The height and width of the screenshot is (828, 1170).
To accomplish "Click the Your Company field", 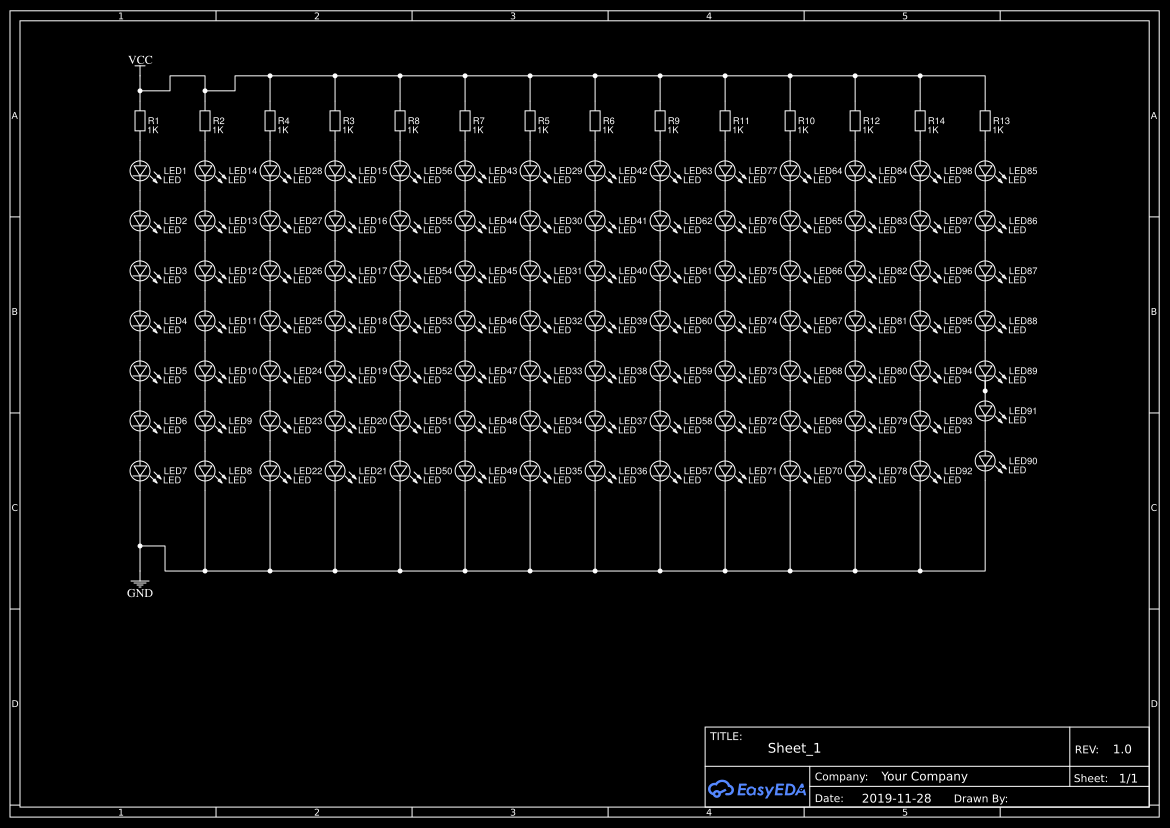I will pyautogui.click(x=924, y=776).
